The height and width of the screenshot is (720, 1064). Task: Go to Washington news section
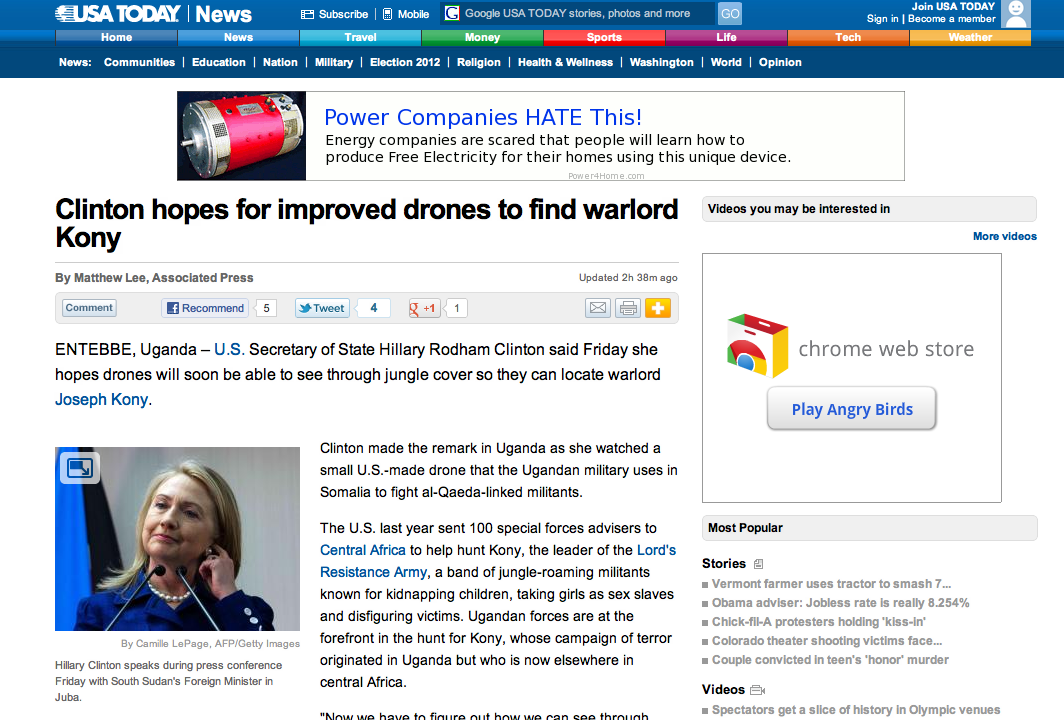pos(662,62)
